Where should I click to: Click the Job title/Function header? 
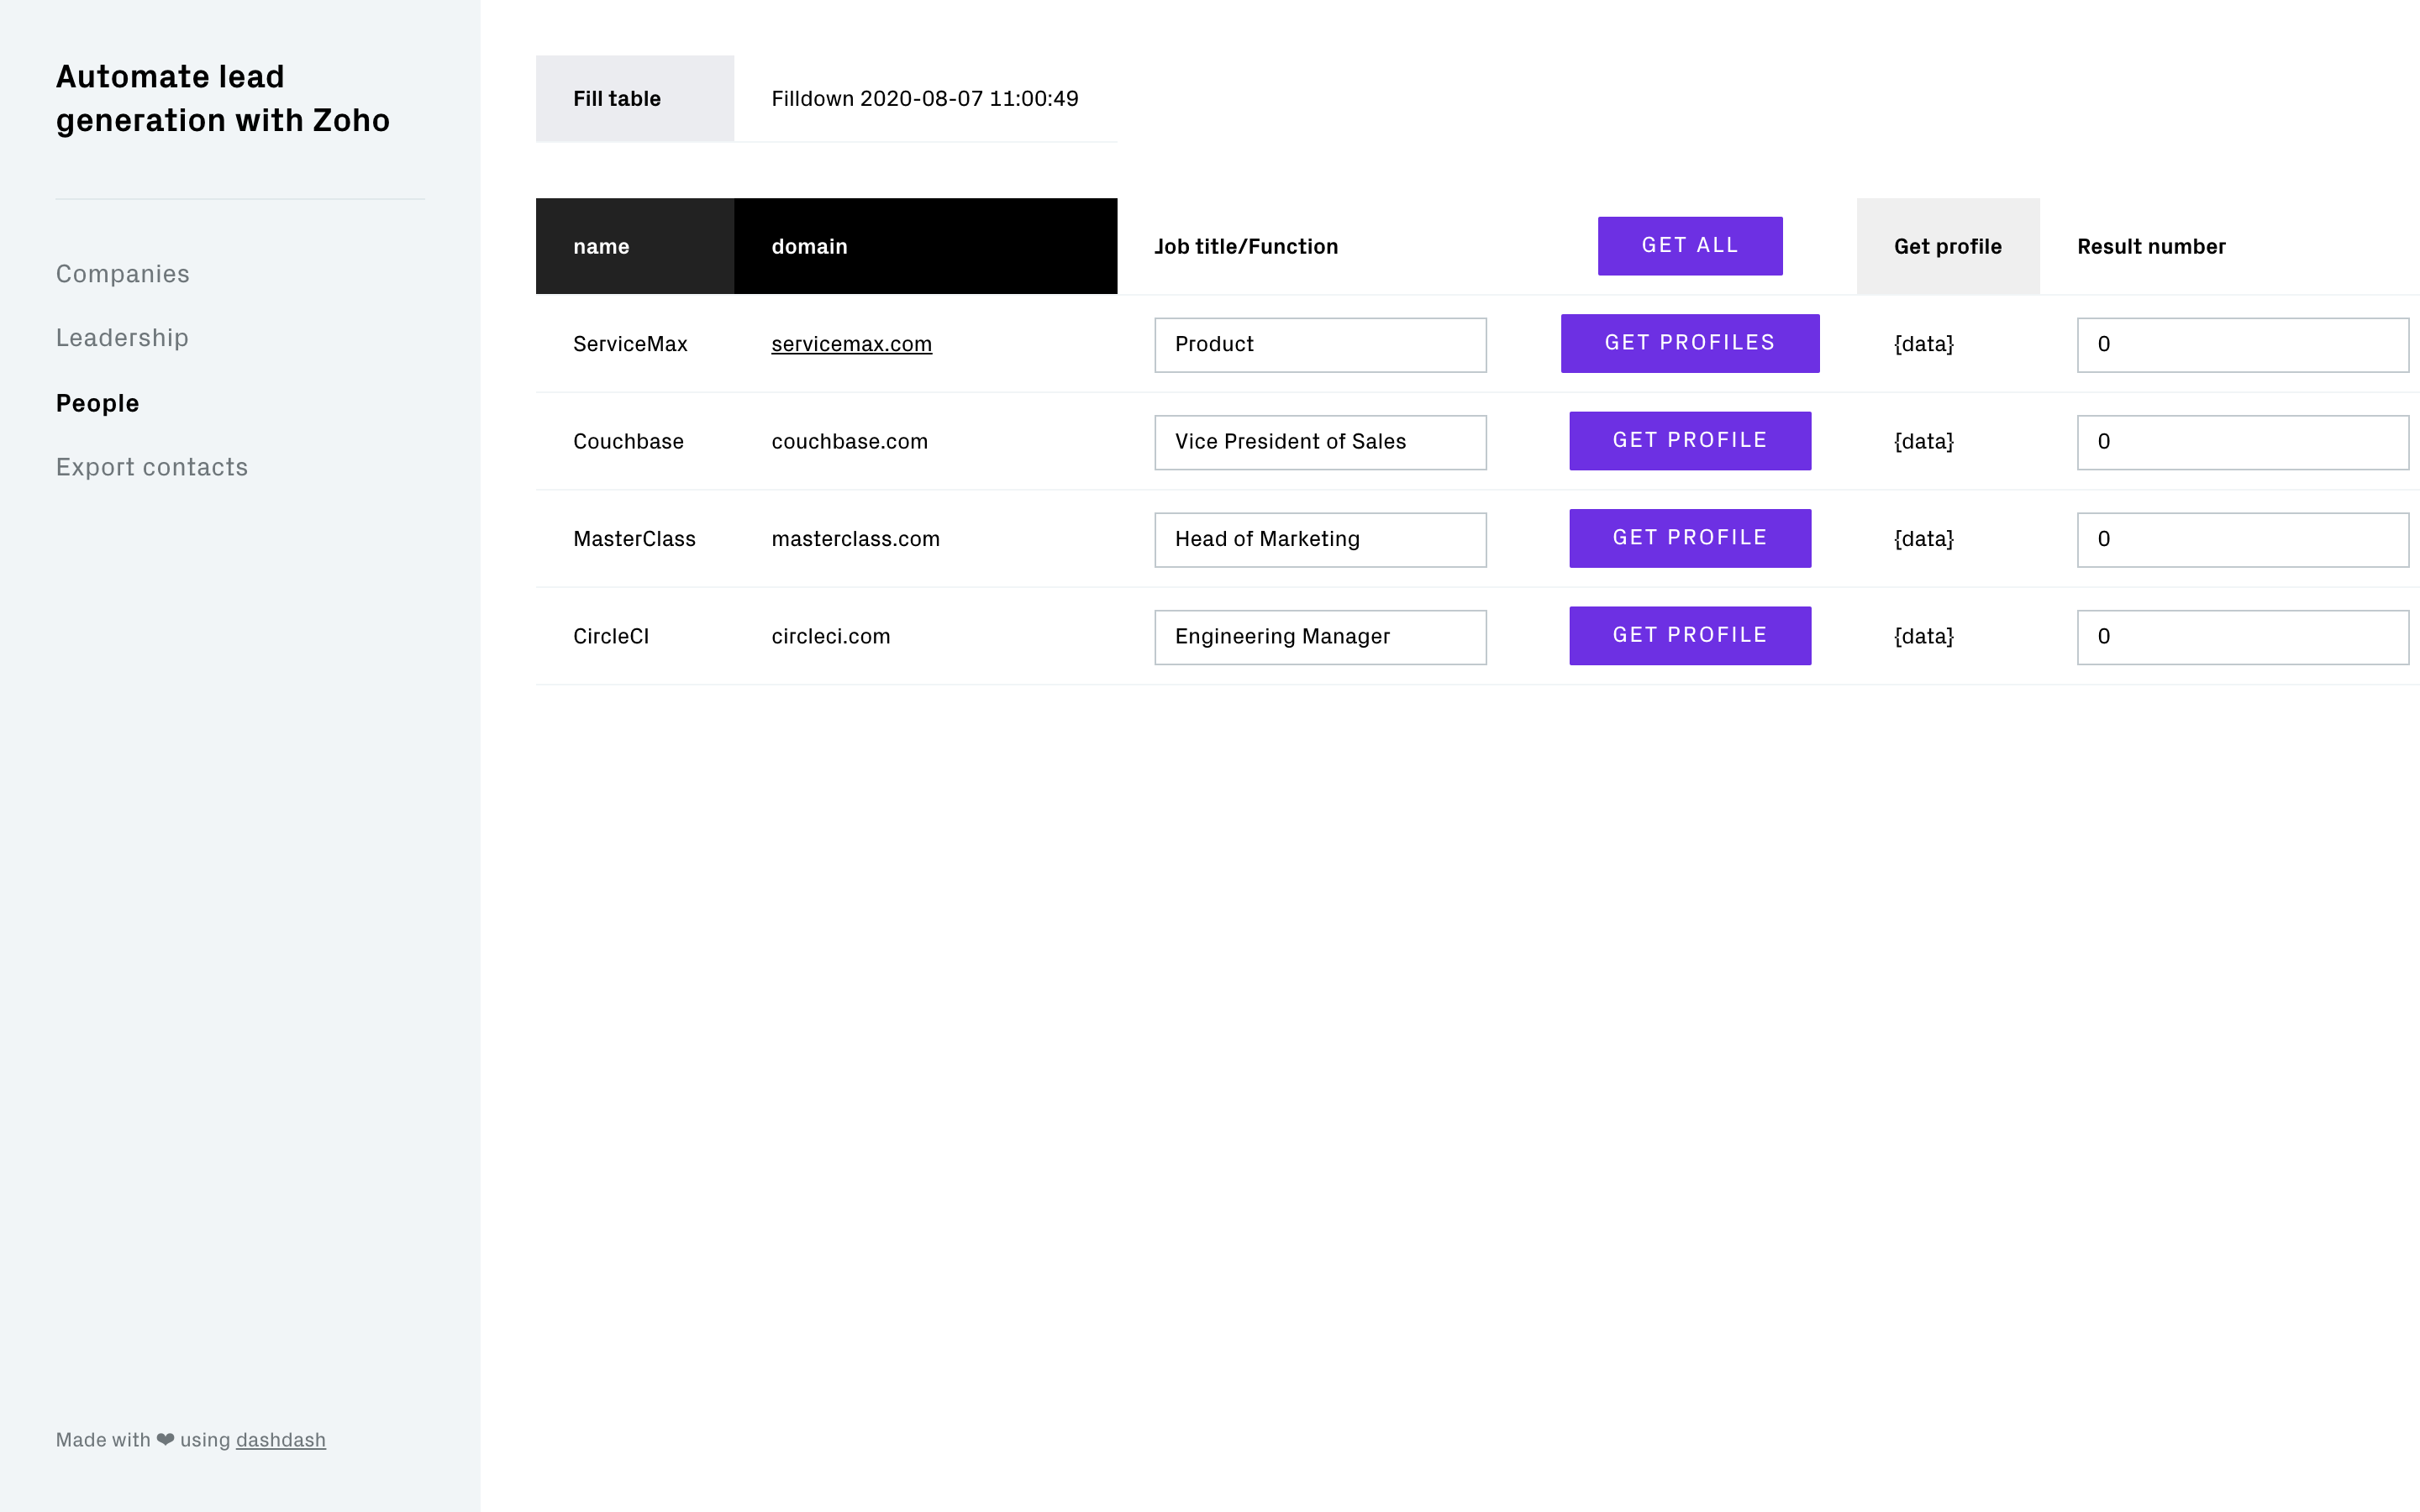click(x=1246, y=247)
